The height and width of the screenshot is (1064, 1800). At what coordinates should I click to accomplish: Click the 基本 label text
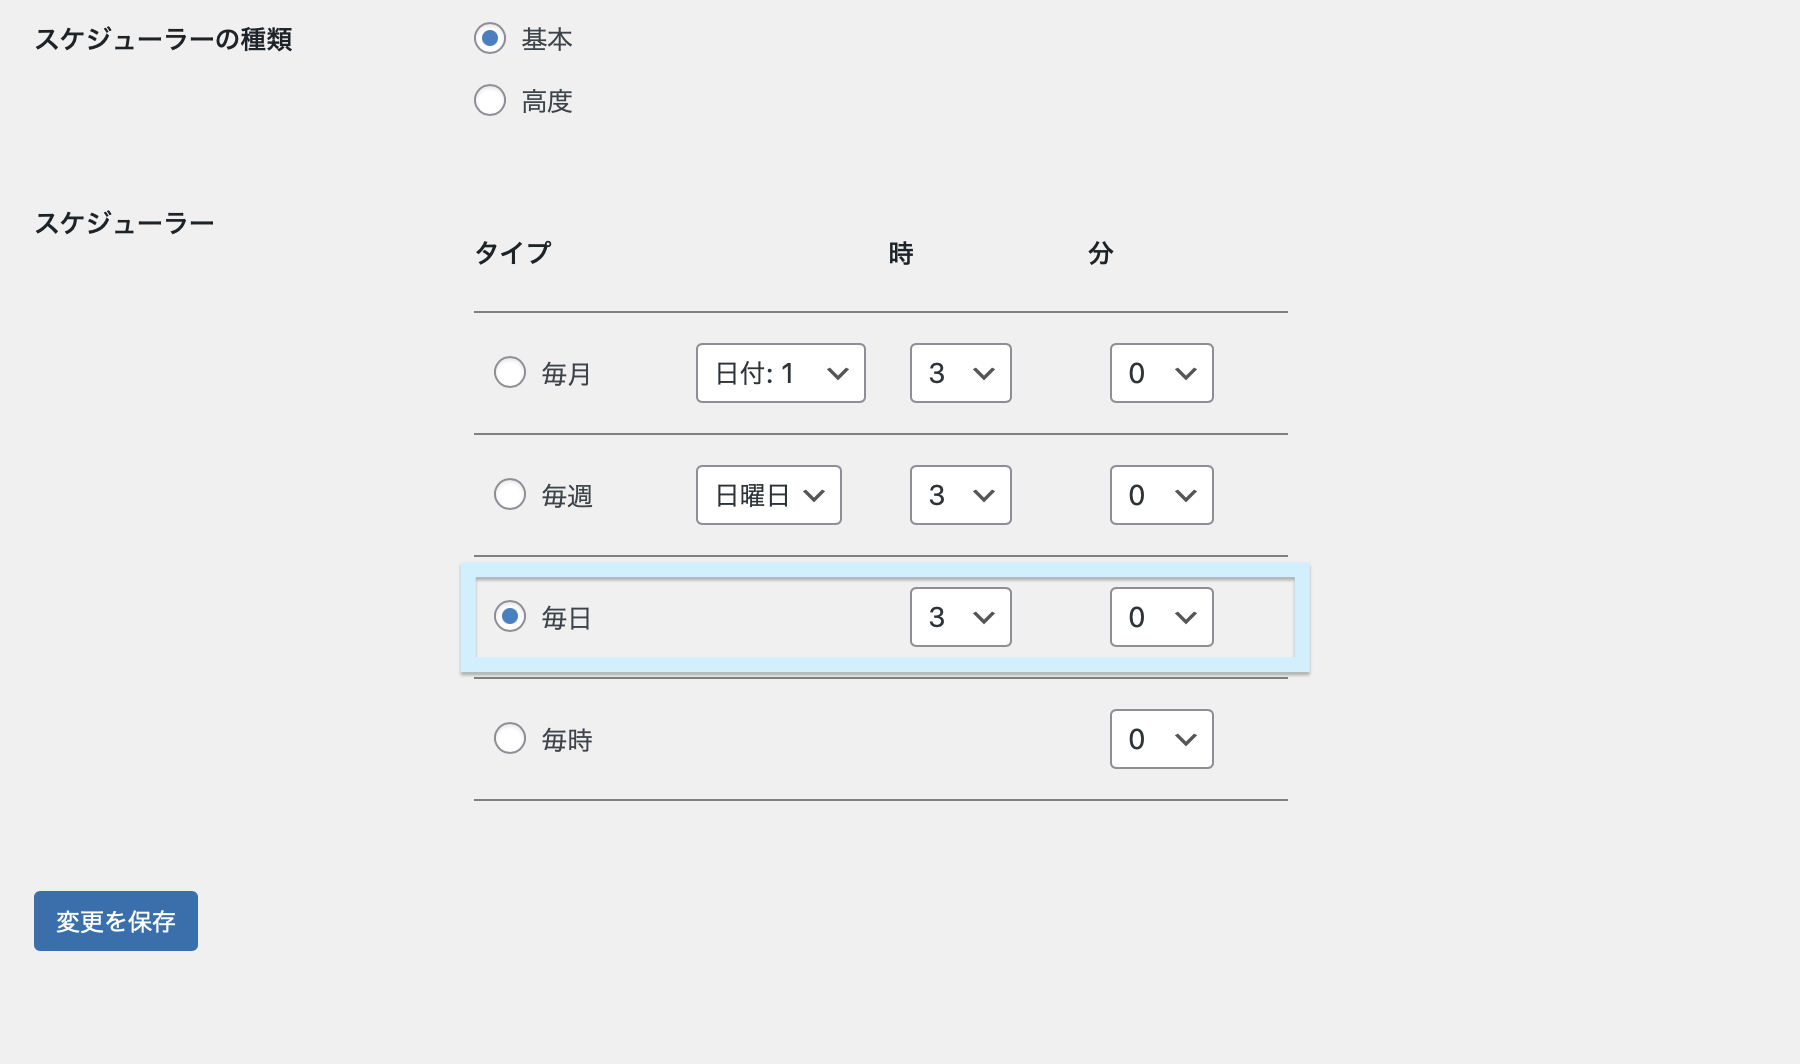tap(547, 39)
